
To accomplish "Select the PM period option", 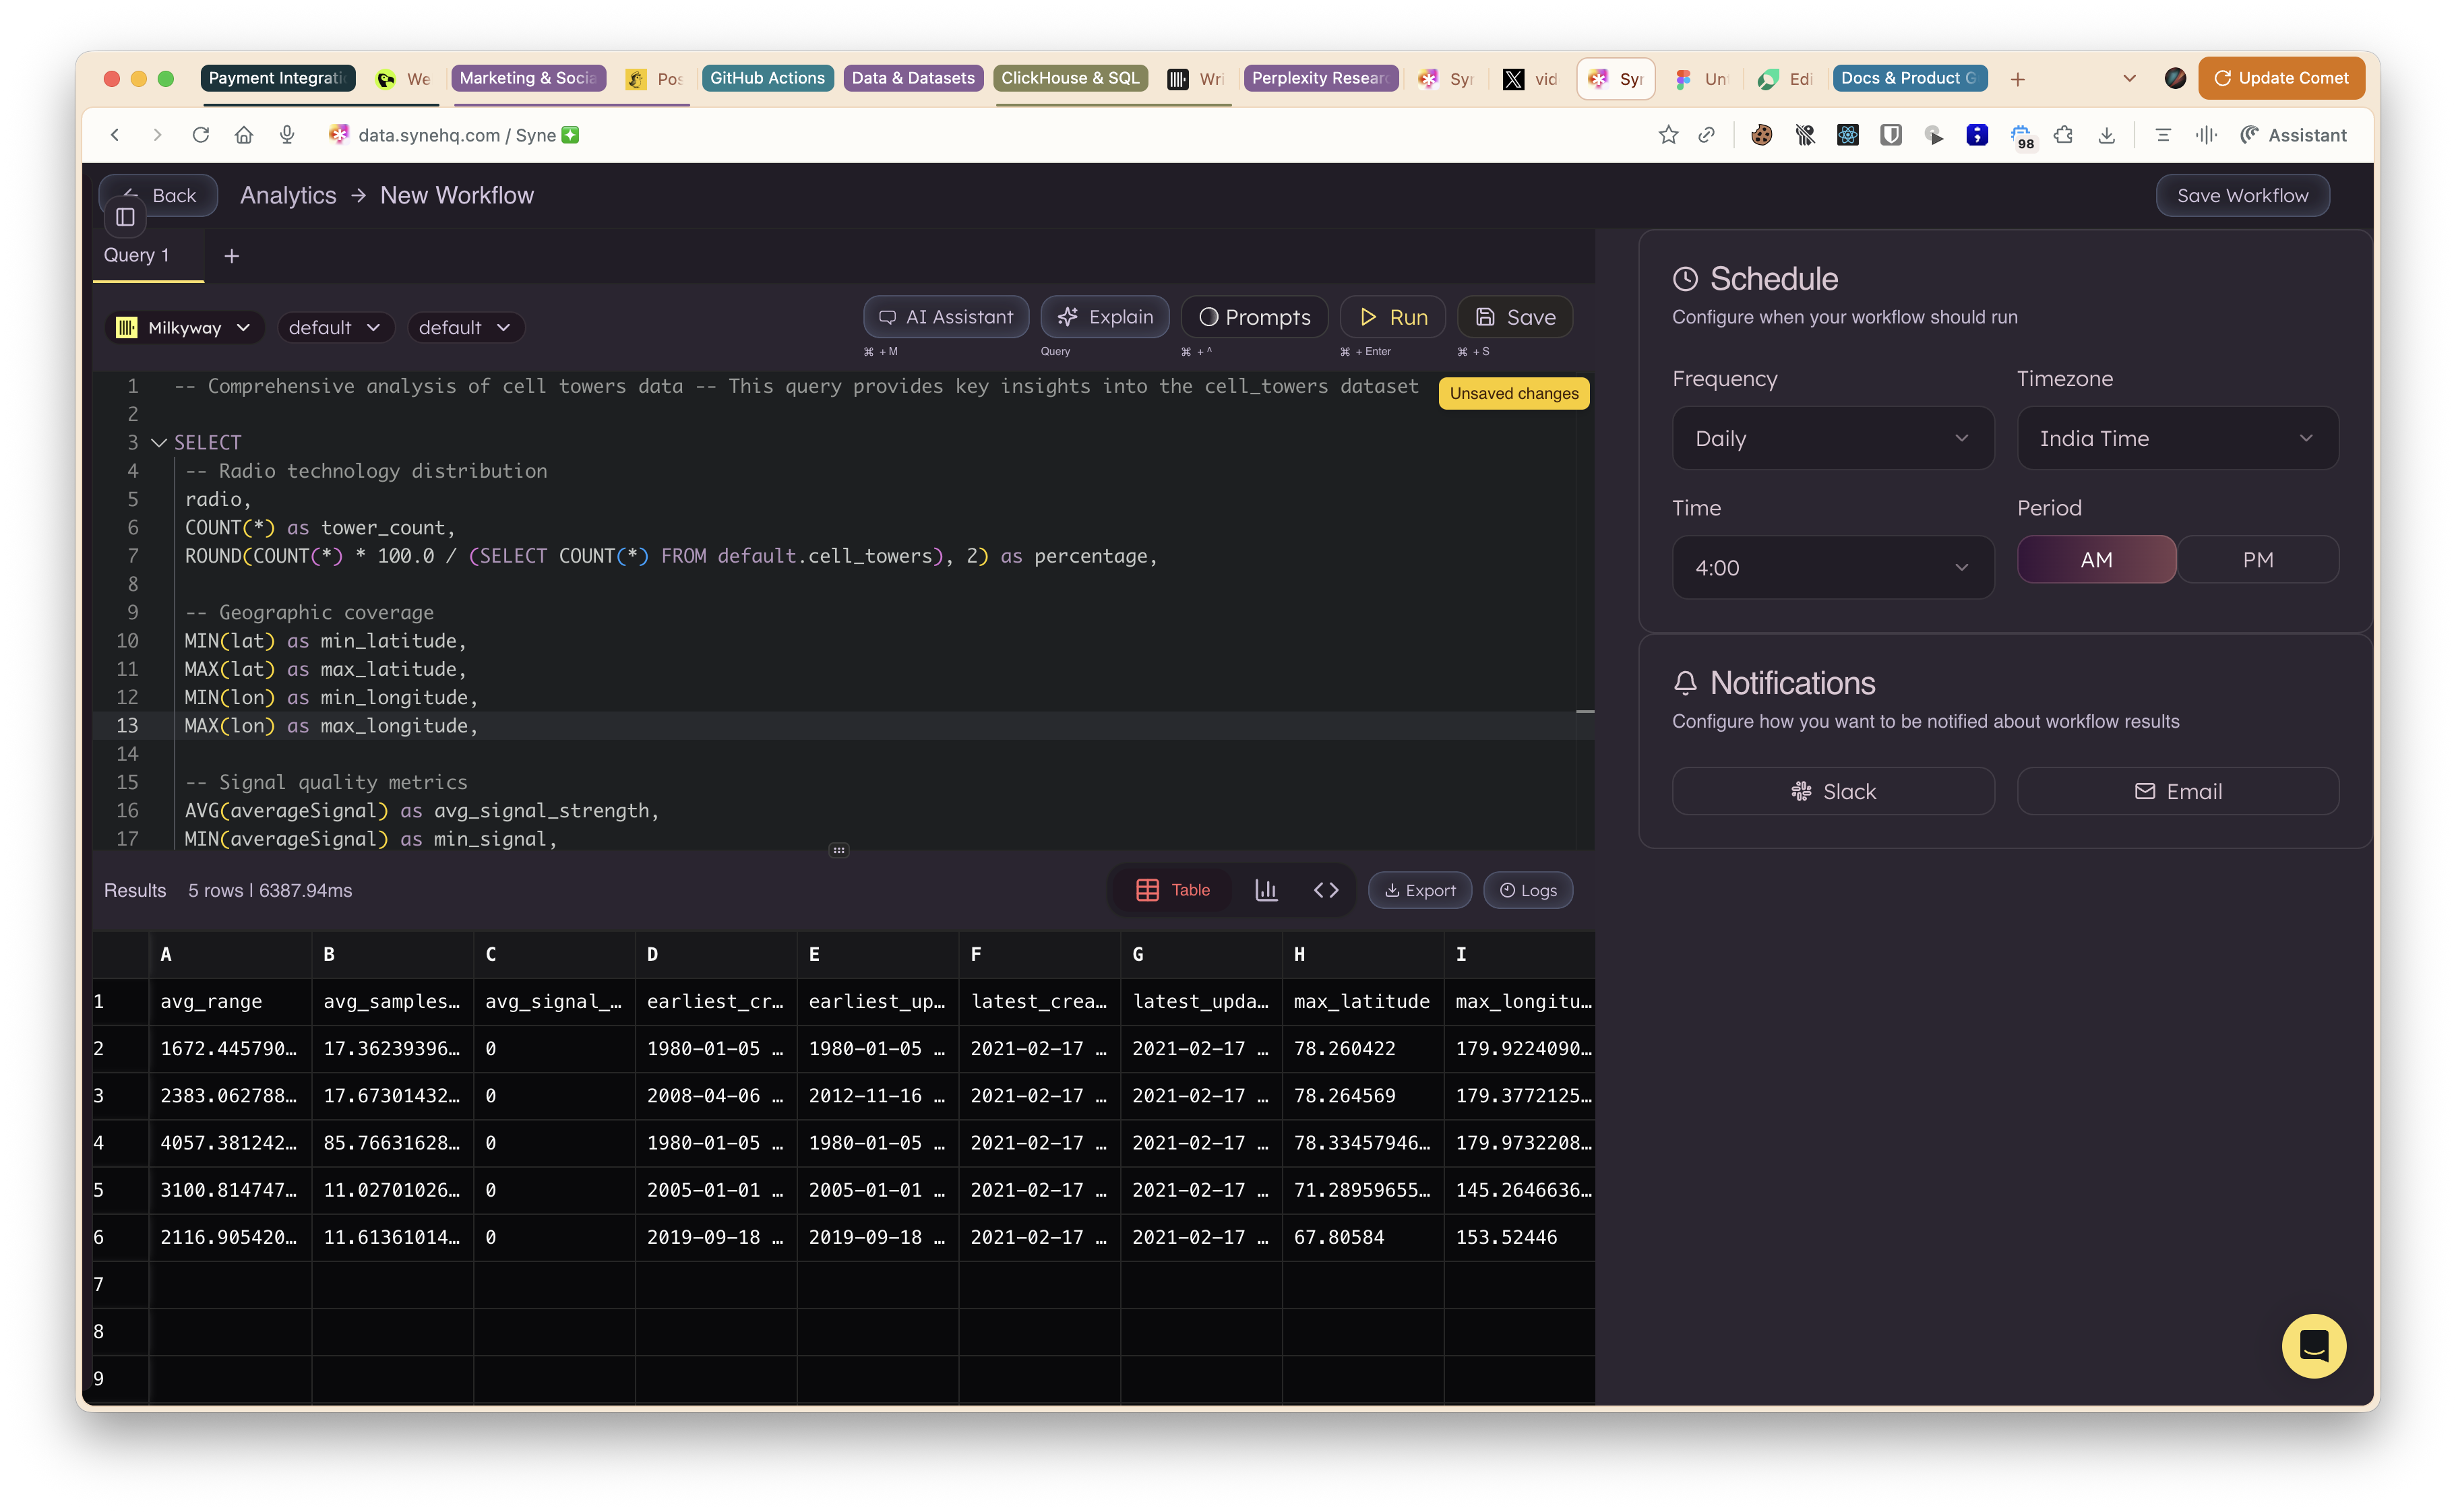I will 2257,560.
